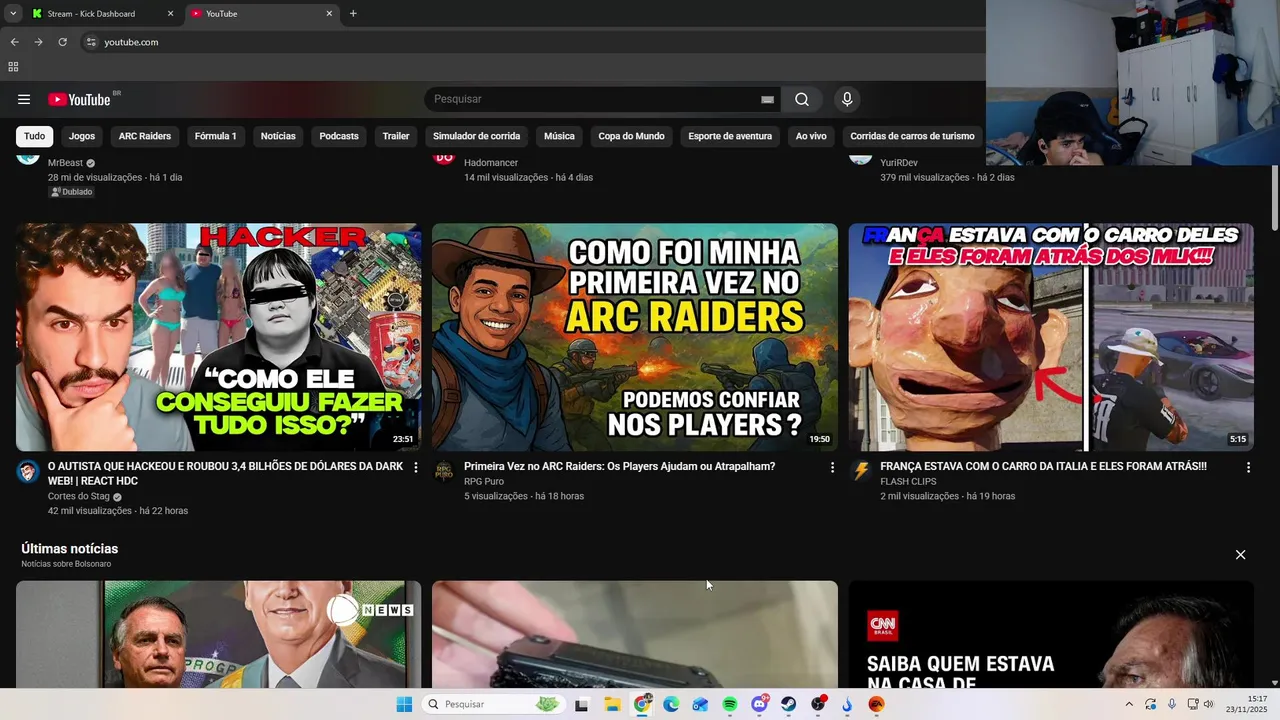Open the Cortes do Stag channel avatar
The image size is (1280, 720).
coord(28,472)
